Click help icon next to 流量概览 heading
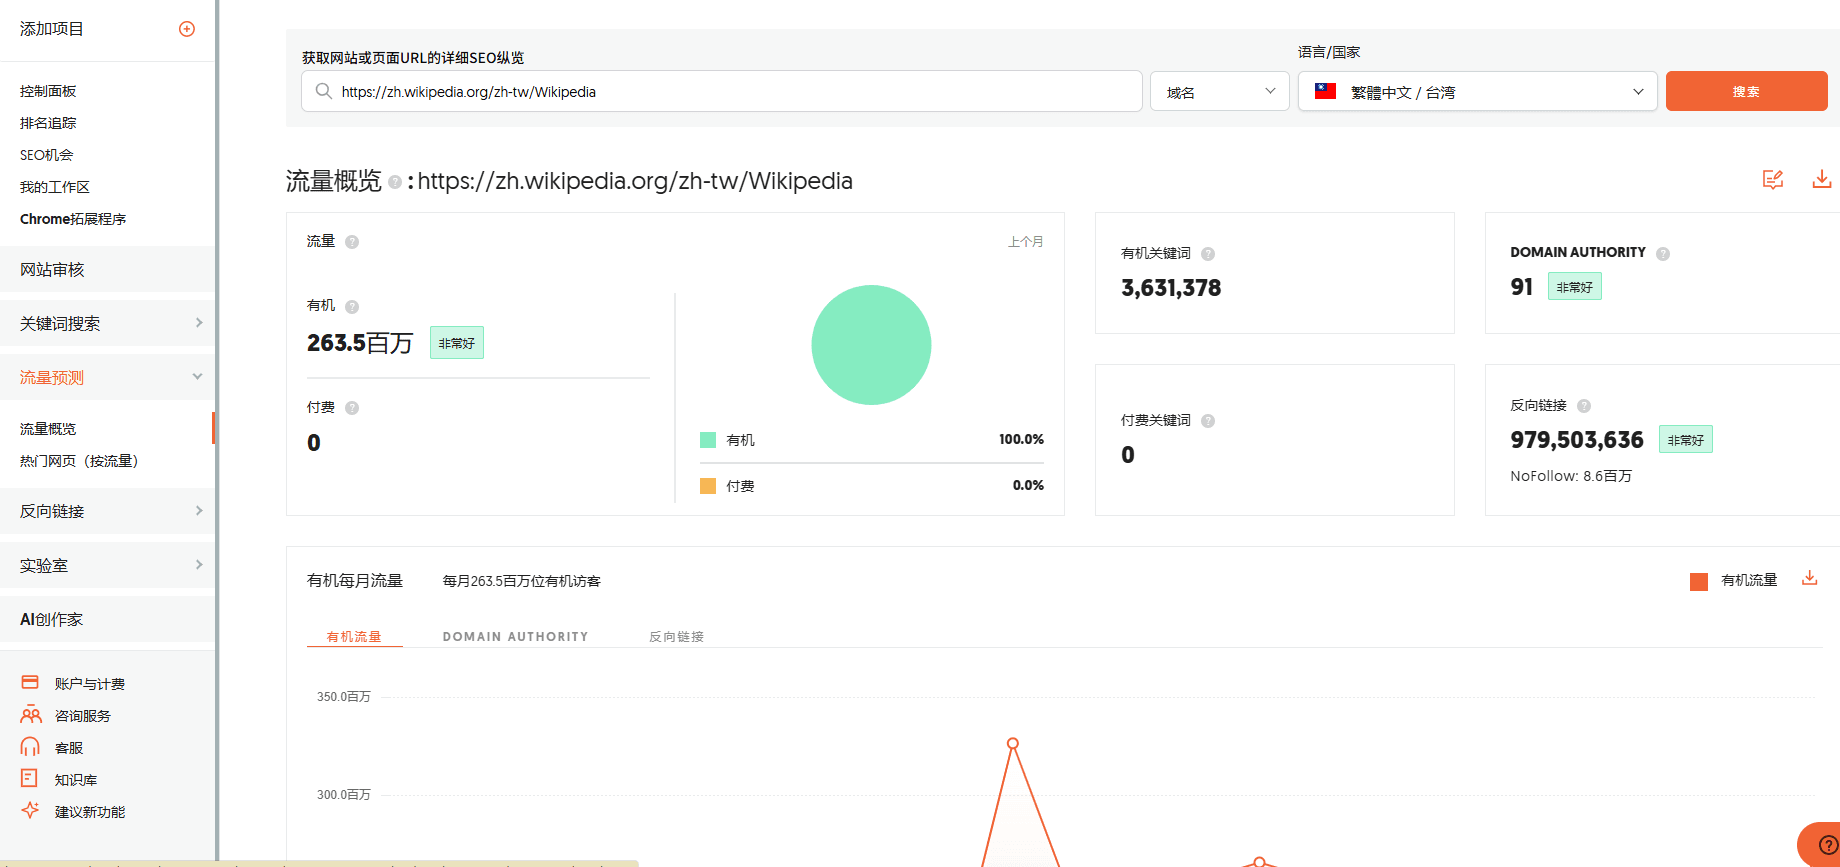This screenshot has height=867, width=1840. coord(395,182)
